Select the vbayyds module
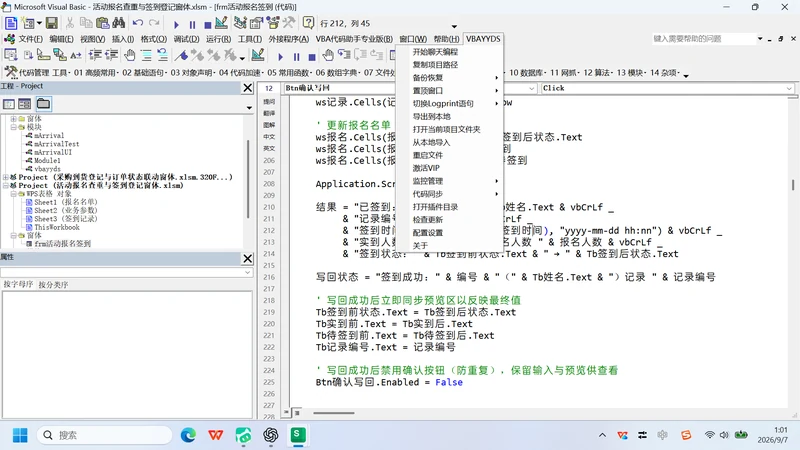This screenshot has width=800, height=450. [x=47, y=169]
